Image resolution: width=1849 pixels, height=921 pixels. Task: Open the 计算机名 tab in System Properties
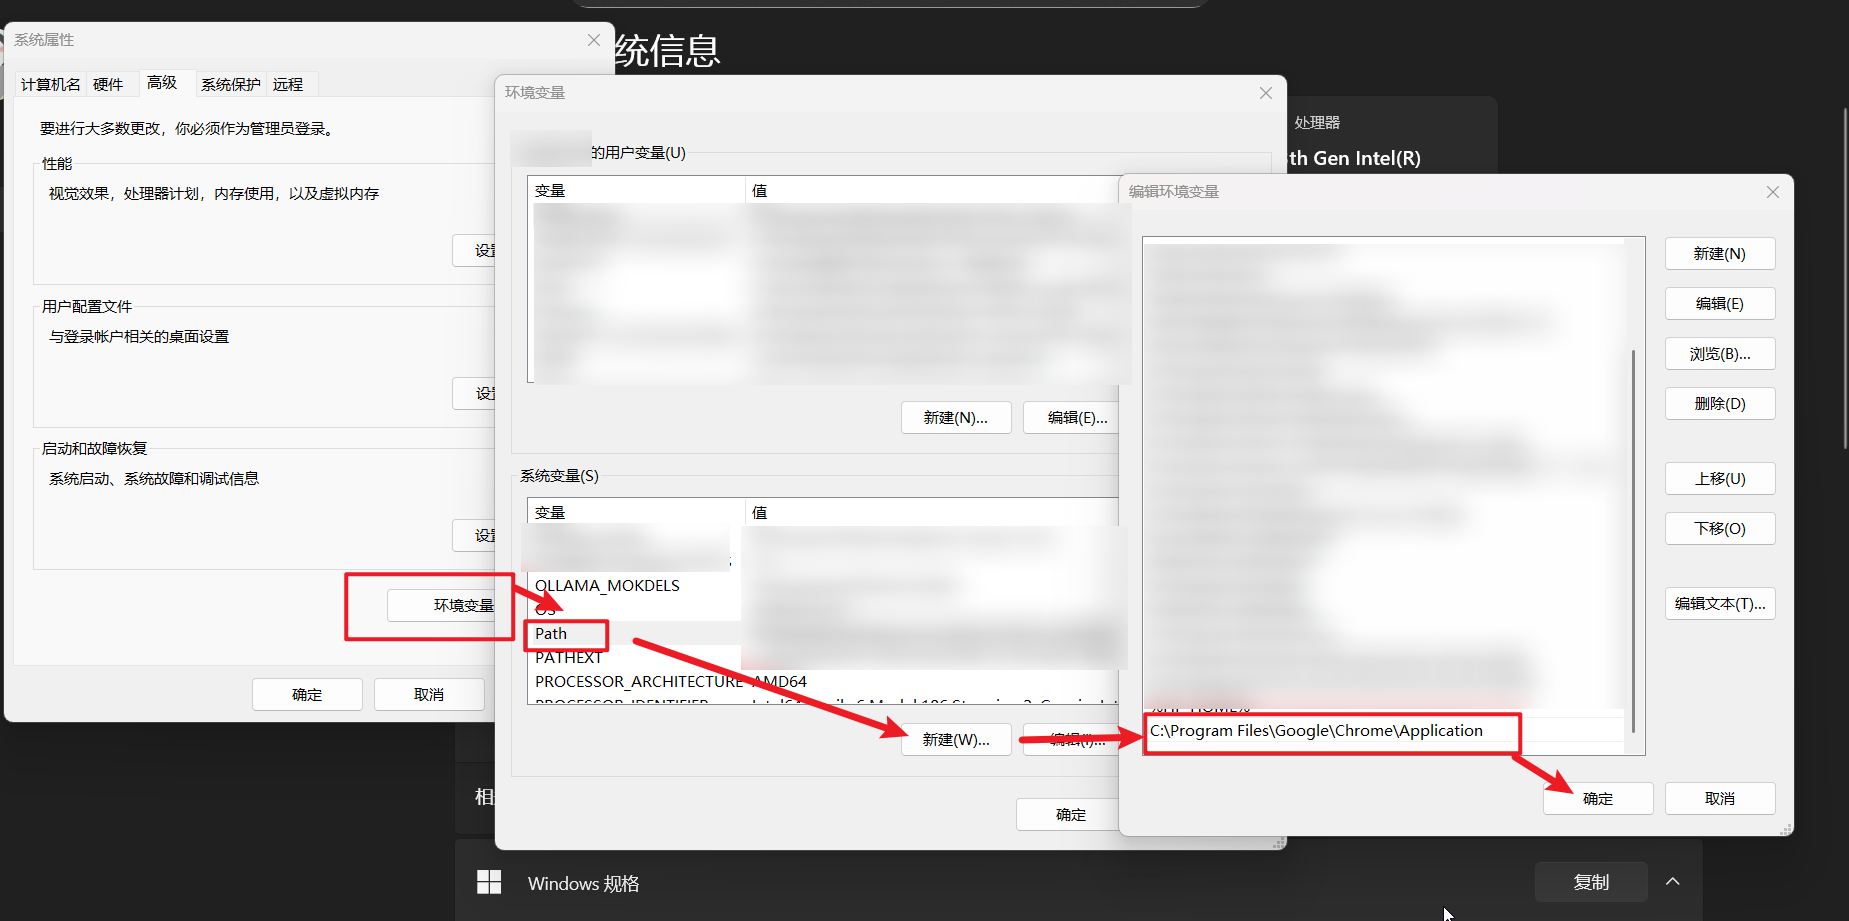50,84
